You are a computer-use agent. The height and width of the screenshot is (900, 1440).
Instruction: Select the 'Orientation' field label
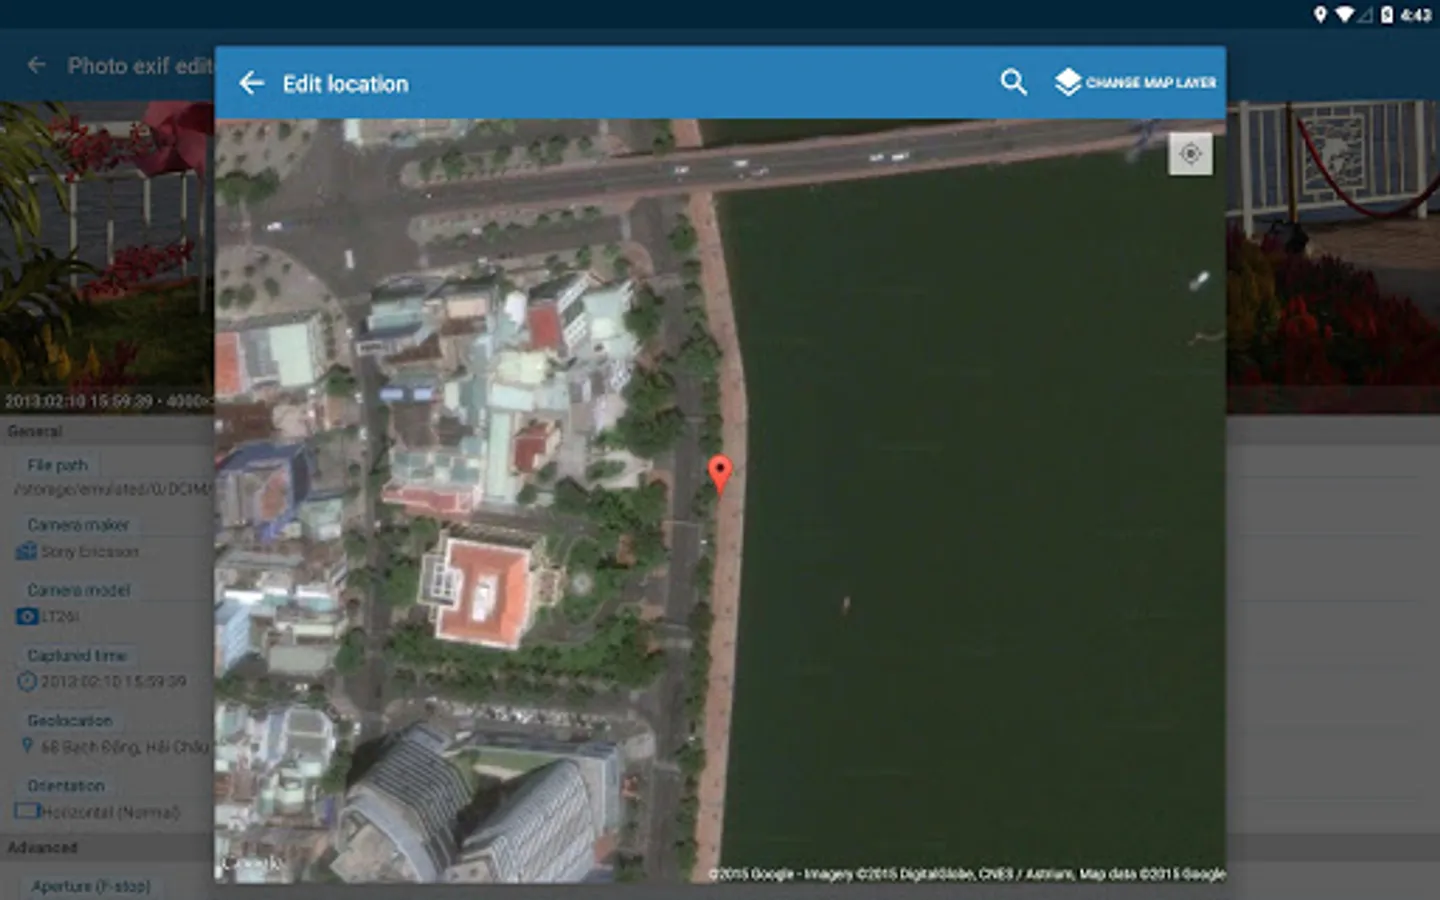[66, 785]
